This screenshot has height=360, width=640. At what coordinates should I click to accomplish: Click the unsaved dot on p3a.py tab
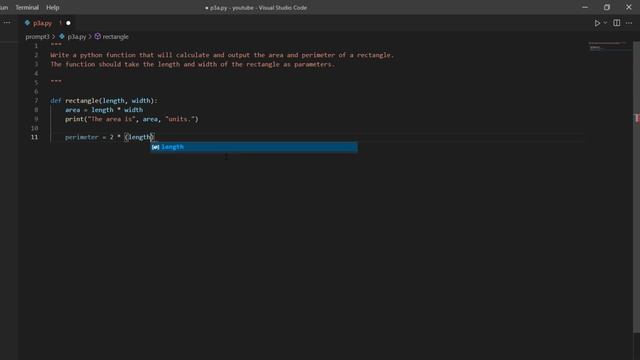tap(68, 23)
